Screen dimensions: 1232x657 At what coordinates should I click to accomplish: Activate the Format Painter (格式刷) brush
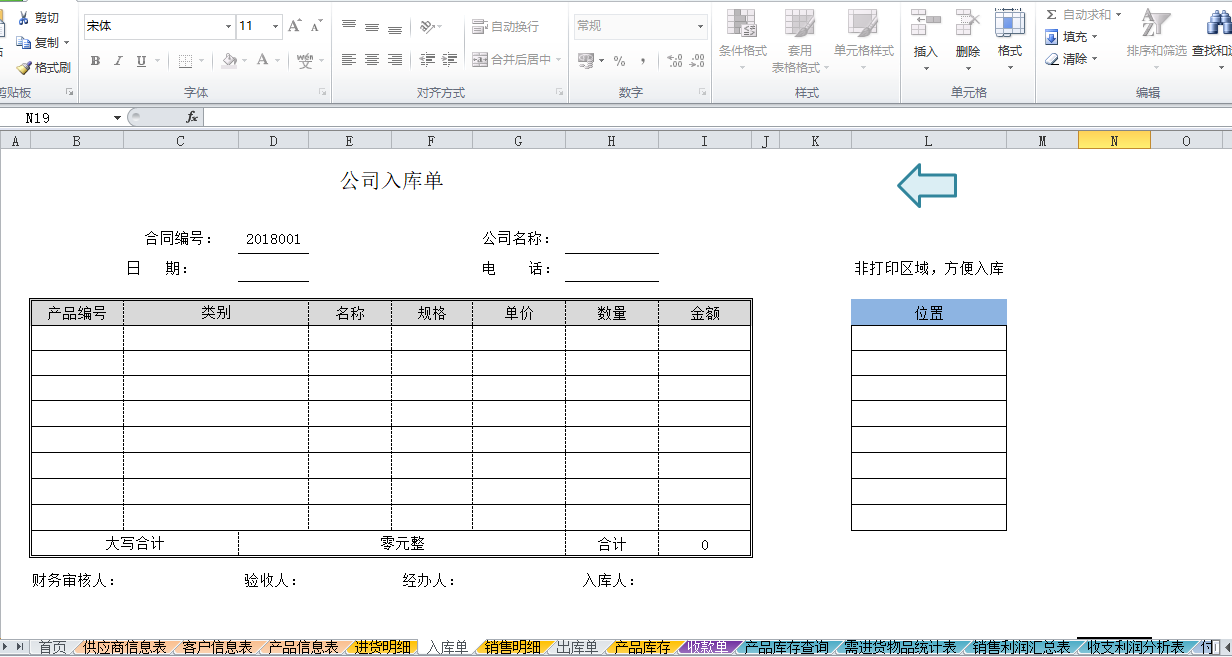[x=23, y=68]
